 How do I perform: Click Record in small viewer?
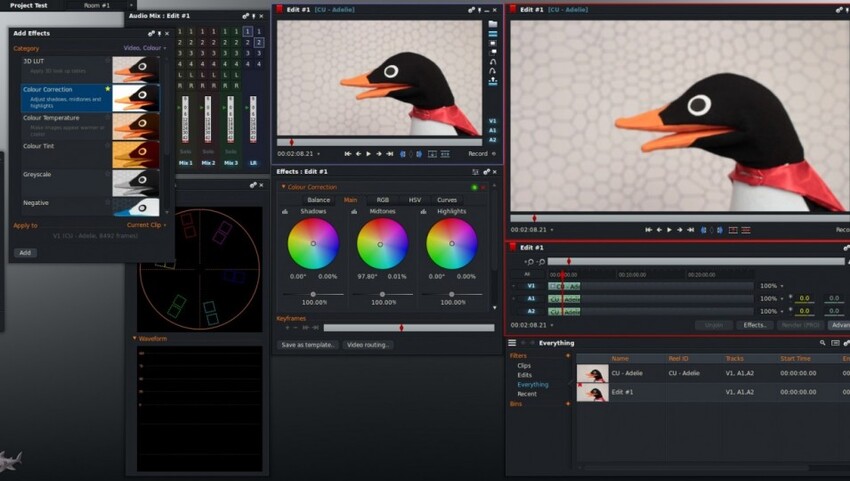pyautogui.click(x=478, y=154)
